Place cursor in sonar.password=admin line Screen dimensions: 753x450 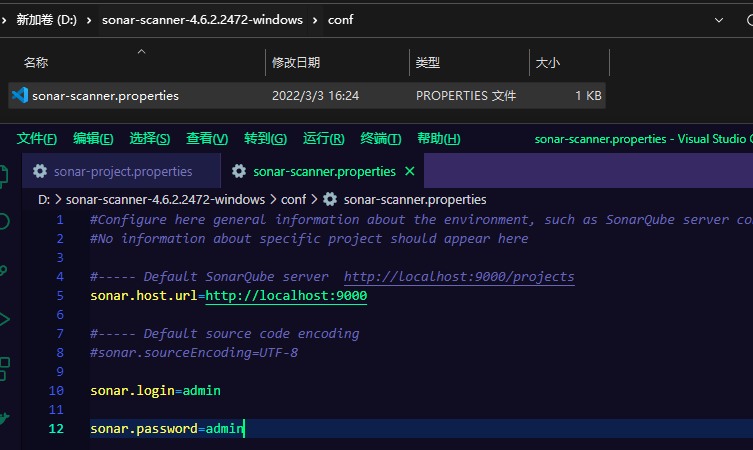(167, 428)
